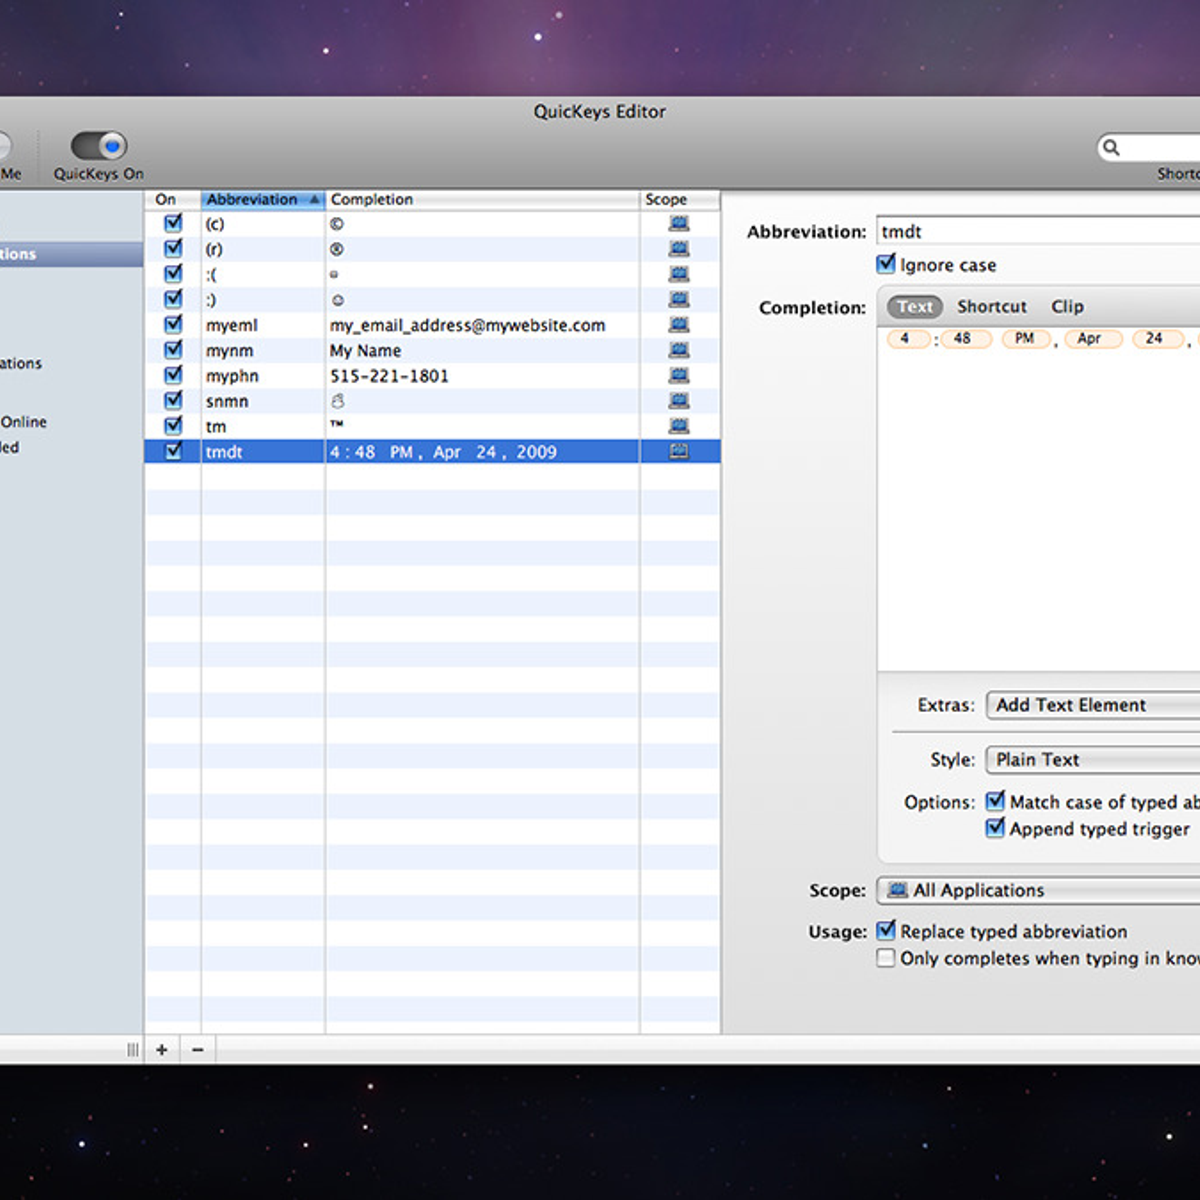Click the scope icon in the snmn row
This screenshot has height=1200, width=1200.
point(679,401)
